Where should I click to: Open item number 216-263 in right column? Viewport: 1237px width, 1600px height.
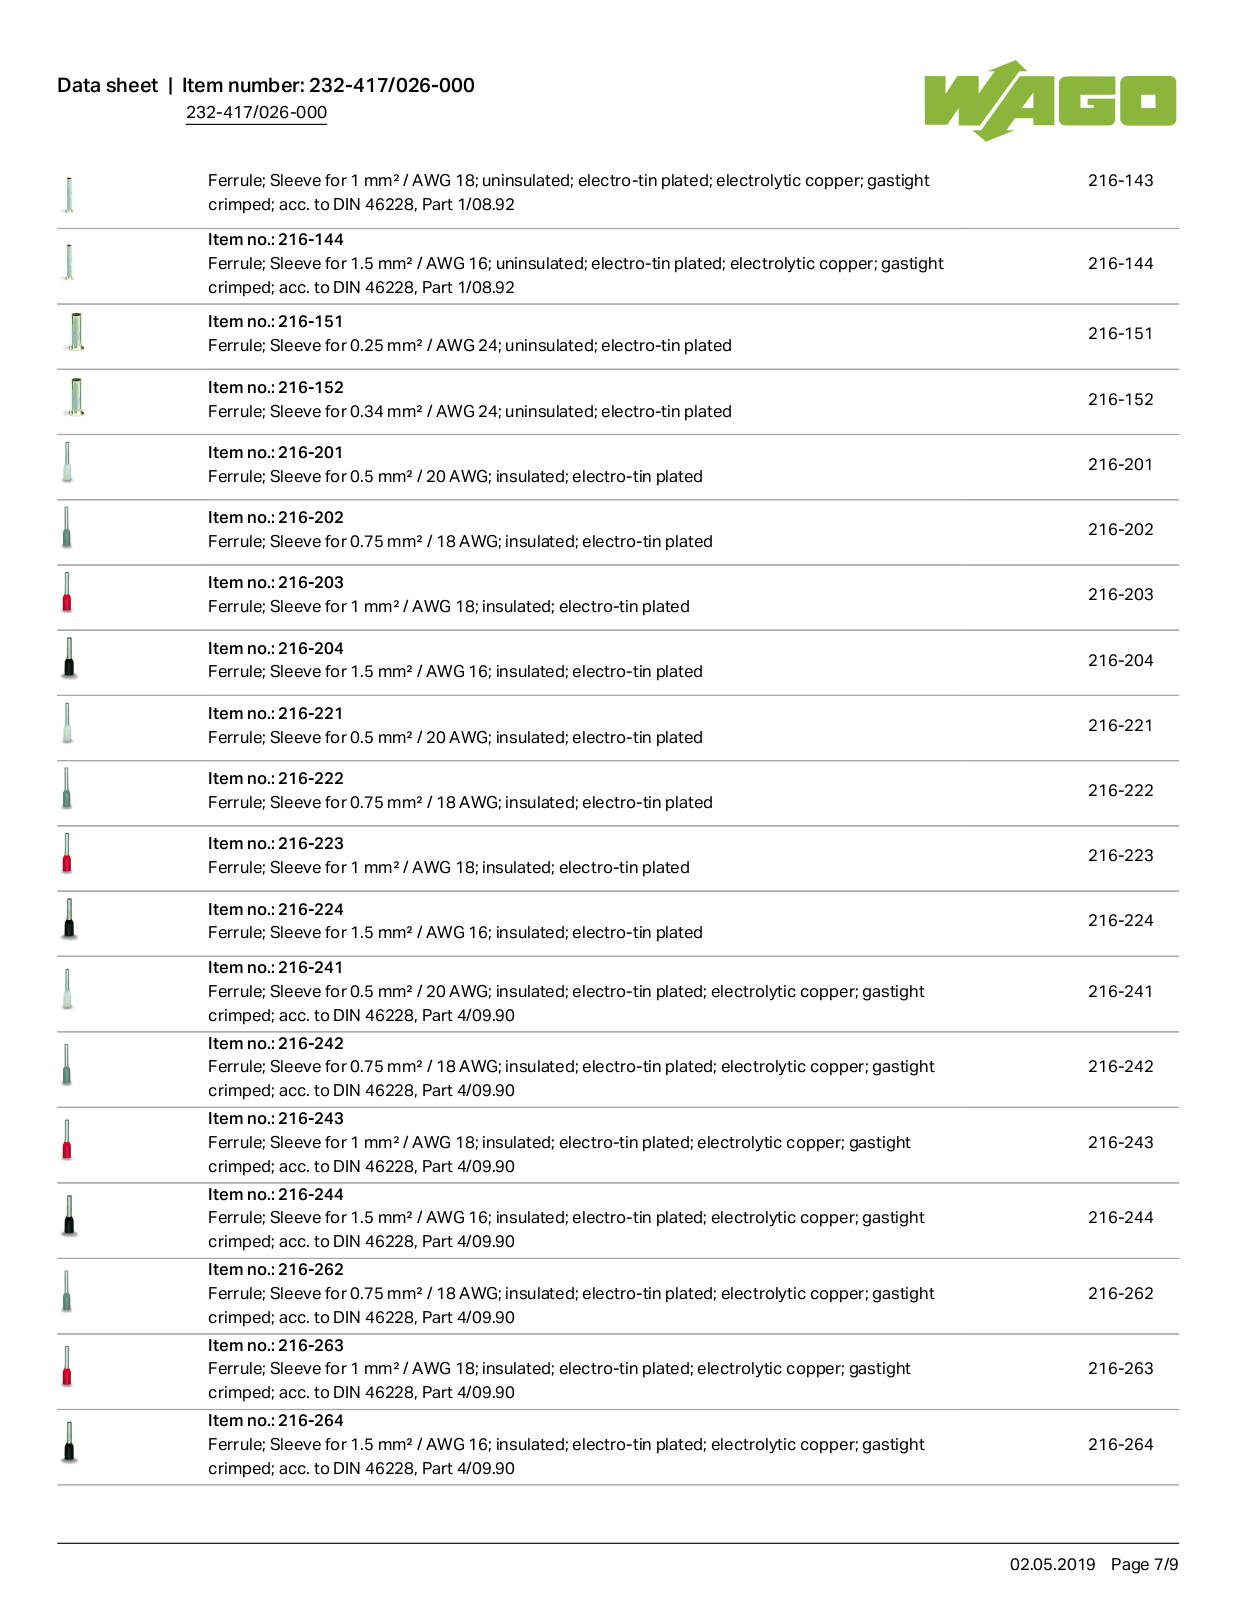(1120, 1368)
